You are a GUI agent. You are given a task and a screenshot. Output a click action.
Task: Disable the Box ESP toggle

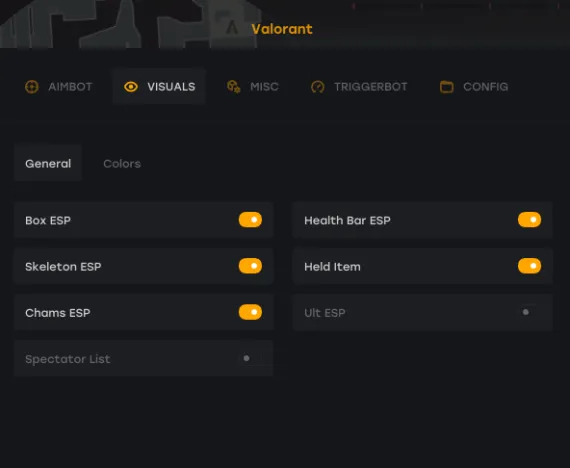(x=250, y=220)
